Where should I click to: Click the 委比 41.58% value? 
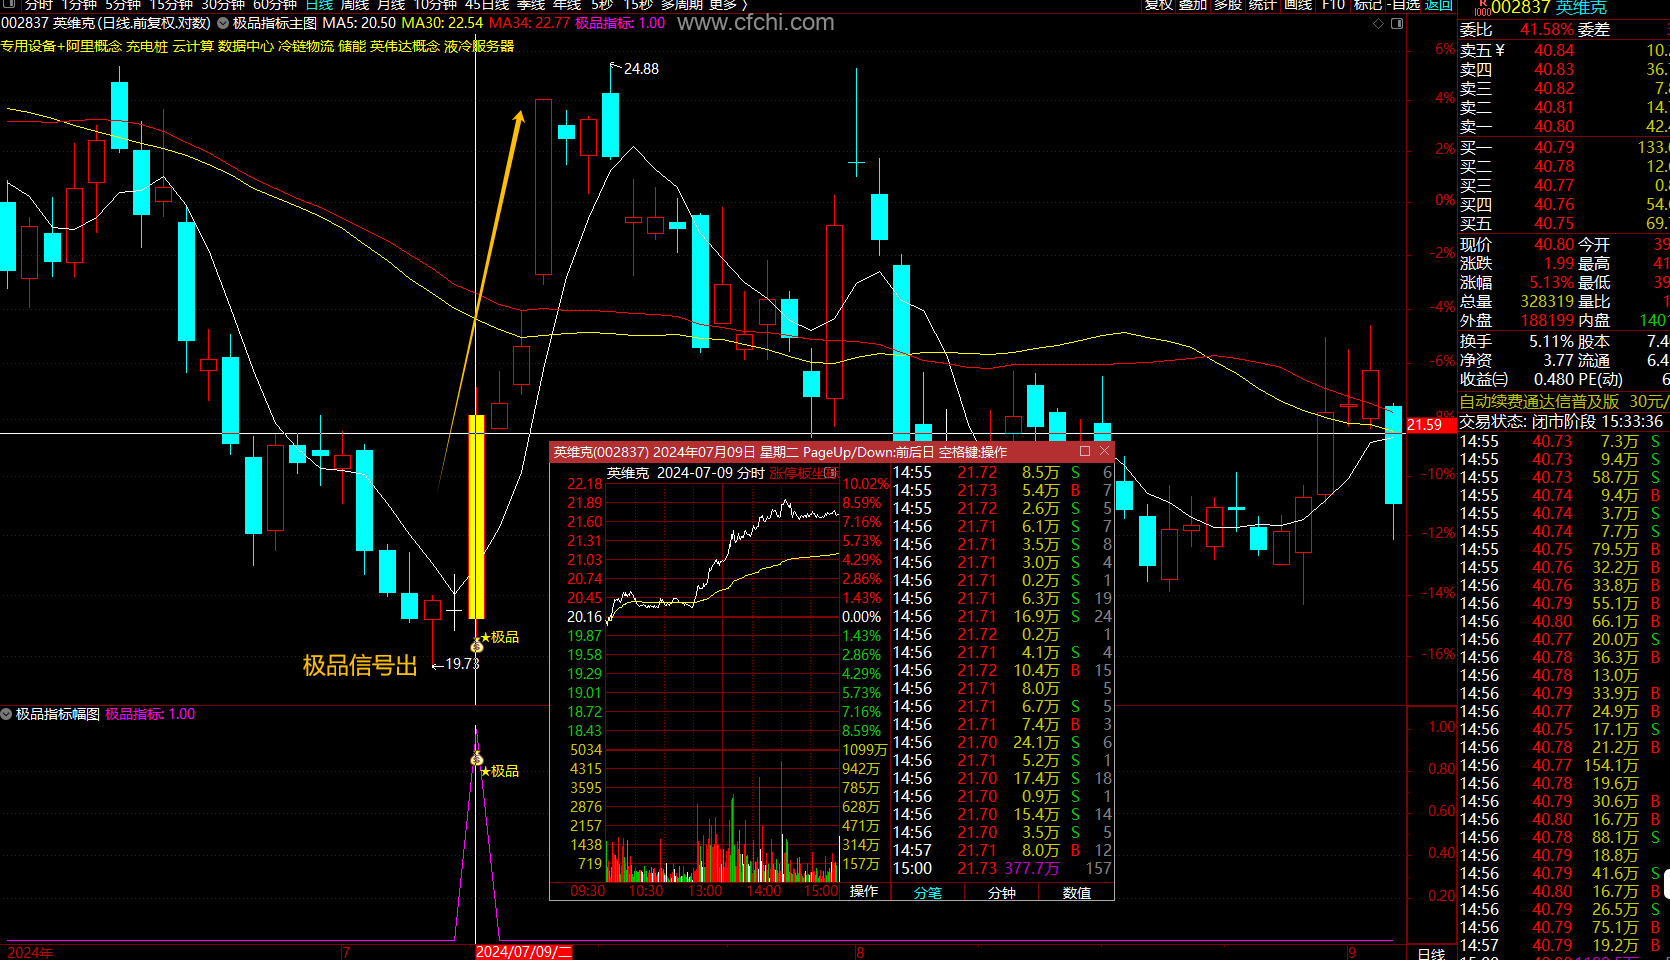tap(1547, 30)
